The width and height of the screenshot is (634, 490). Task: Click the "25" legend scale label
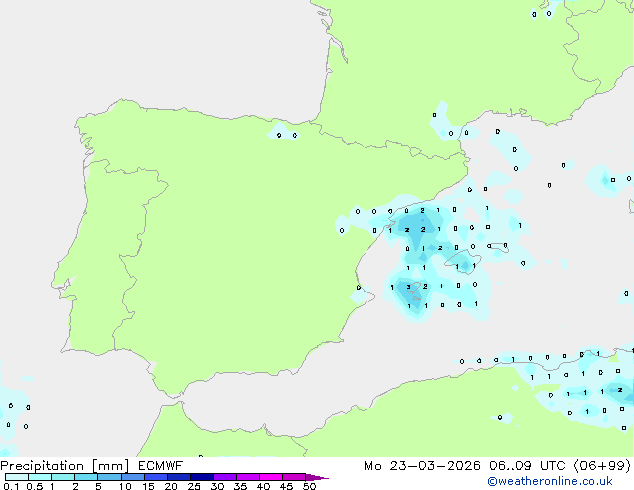pos(194,486)
